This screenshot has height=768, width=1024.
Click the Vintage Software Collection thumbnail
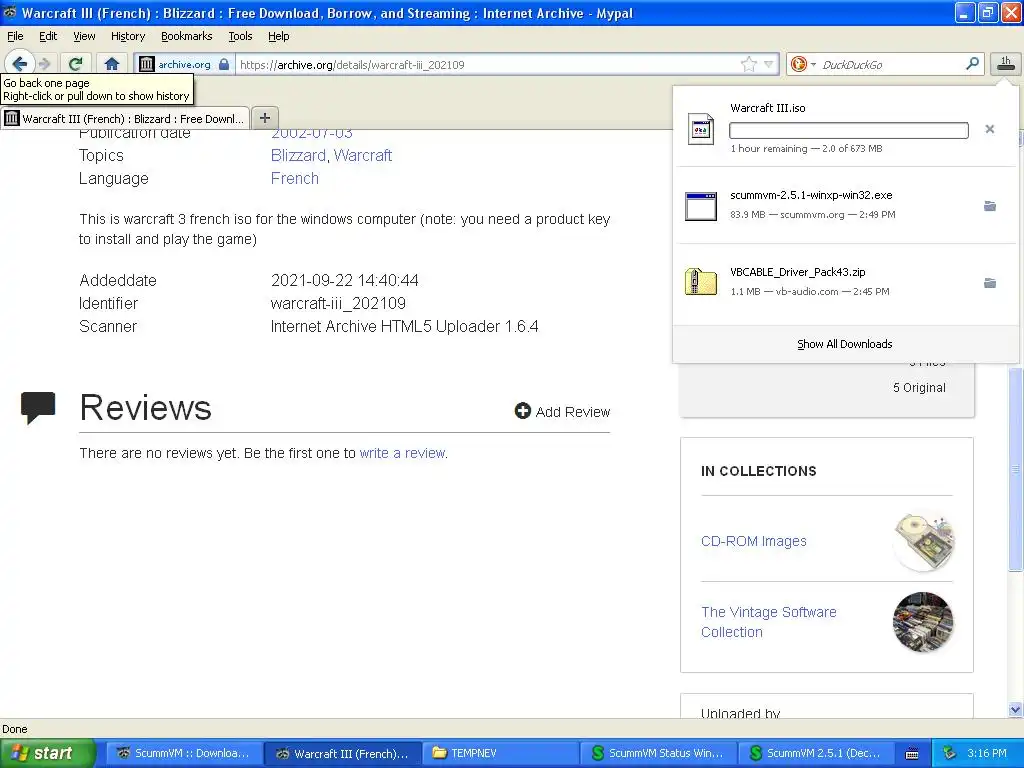point(923,622)
